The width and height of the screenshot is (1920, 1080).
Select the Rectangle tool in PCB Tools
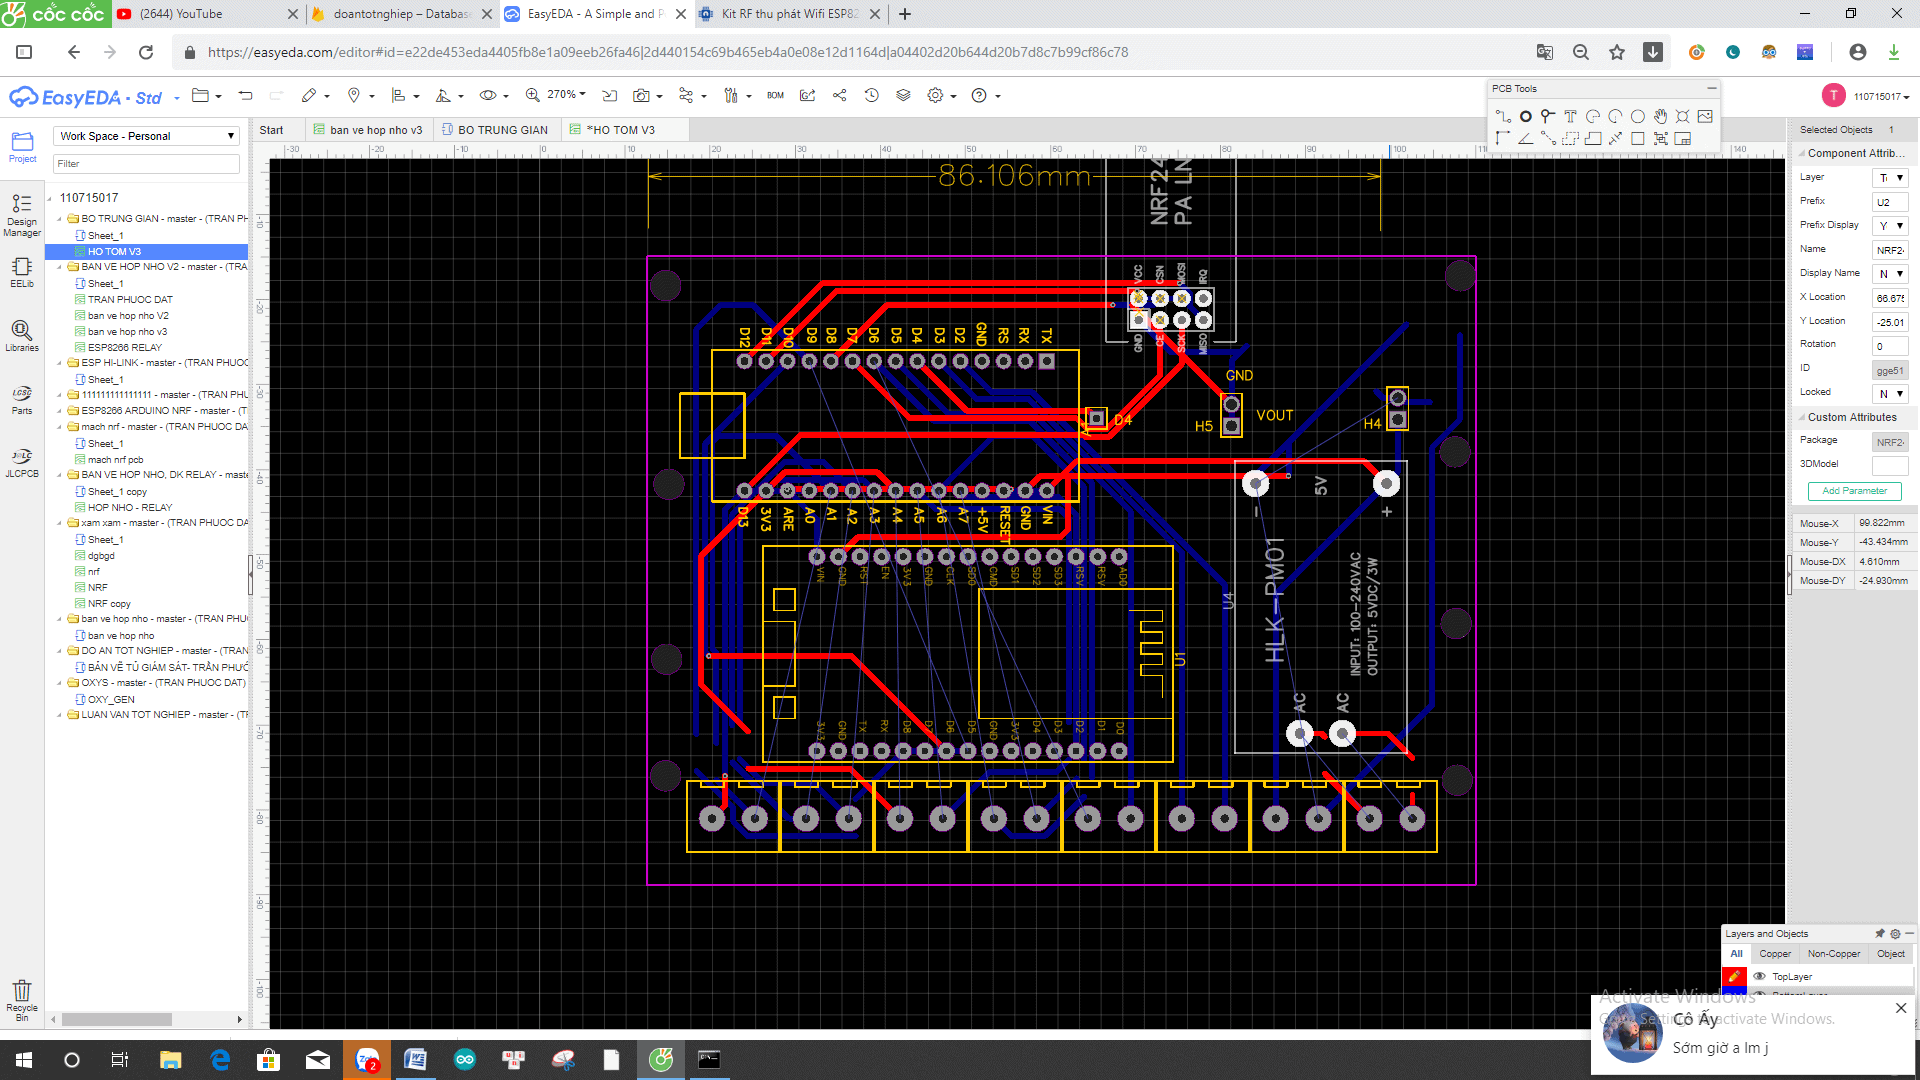point(1638,139)
